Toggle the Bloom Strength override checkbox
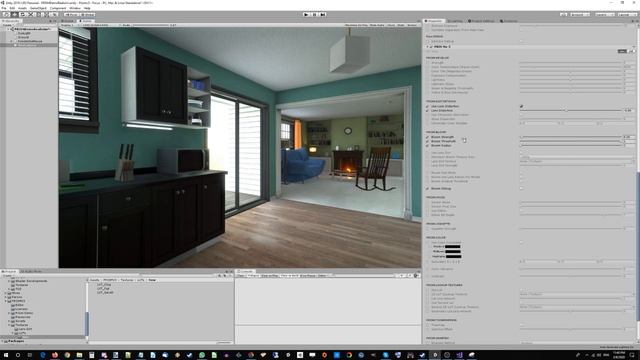 click(x=427, y=137)
